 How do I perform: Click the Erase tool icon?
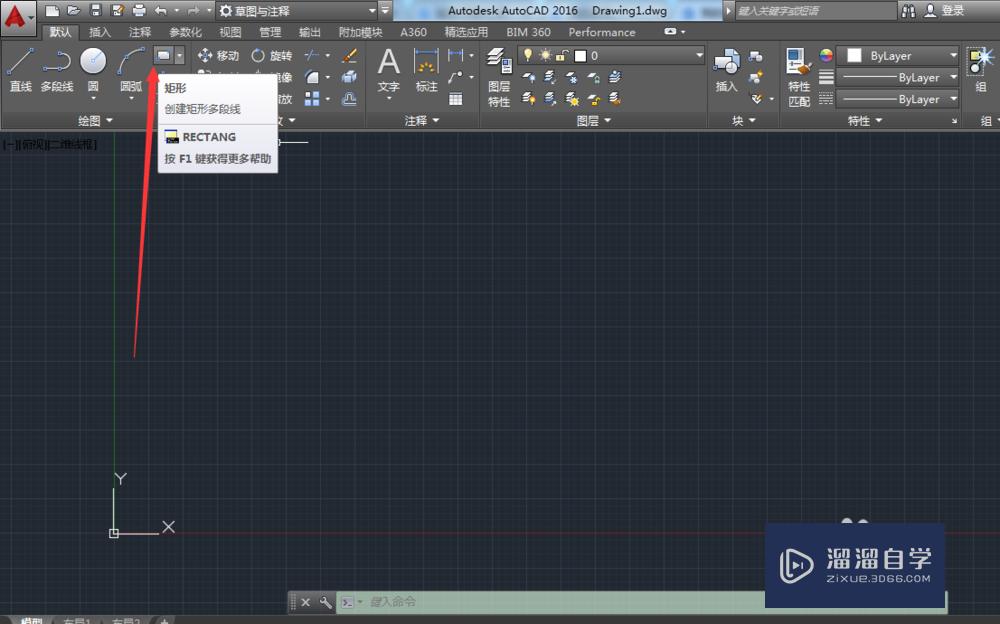pyautogui.click(x=349, y=56)
